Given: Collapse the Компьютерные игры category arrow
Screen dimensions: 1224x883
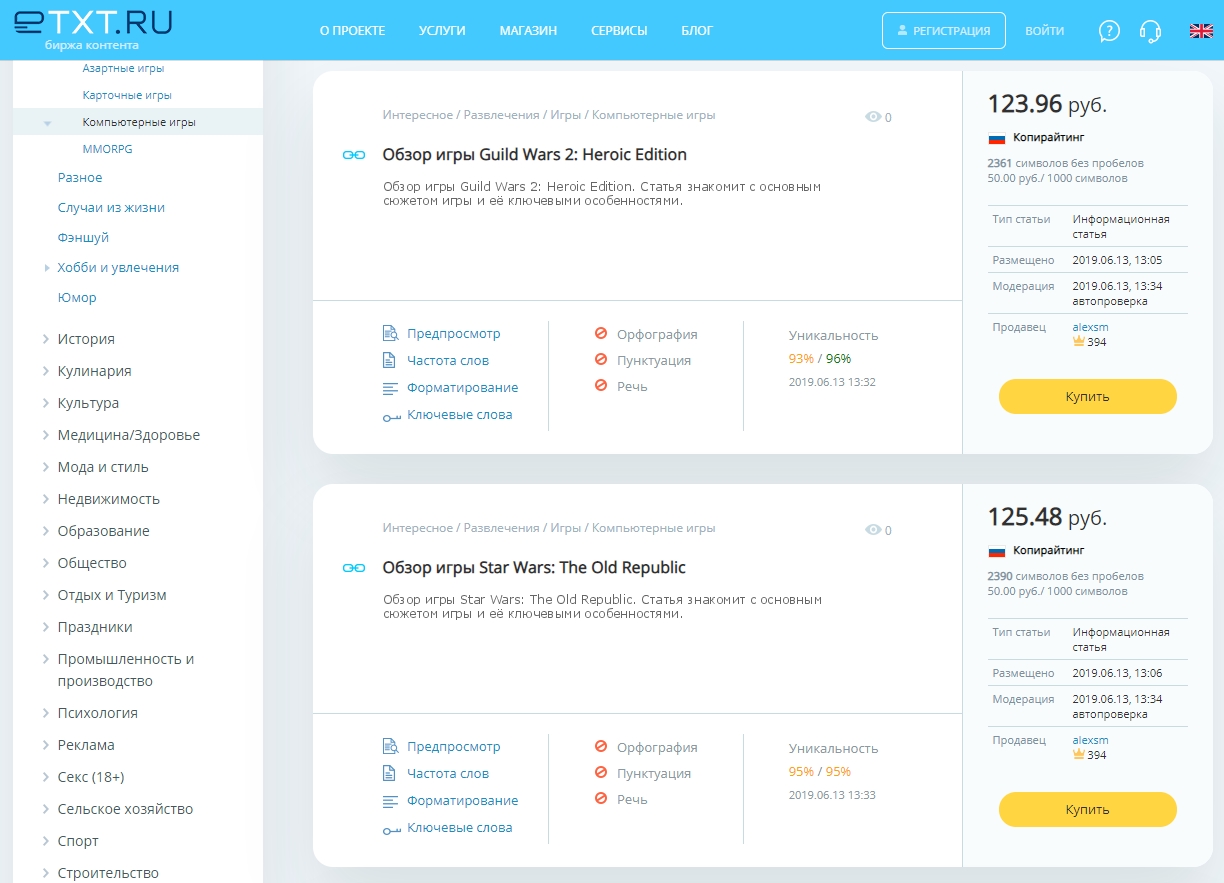Looking at the screenshot, I should [x=47, y=123].
